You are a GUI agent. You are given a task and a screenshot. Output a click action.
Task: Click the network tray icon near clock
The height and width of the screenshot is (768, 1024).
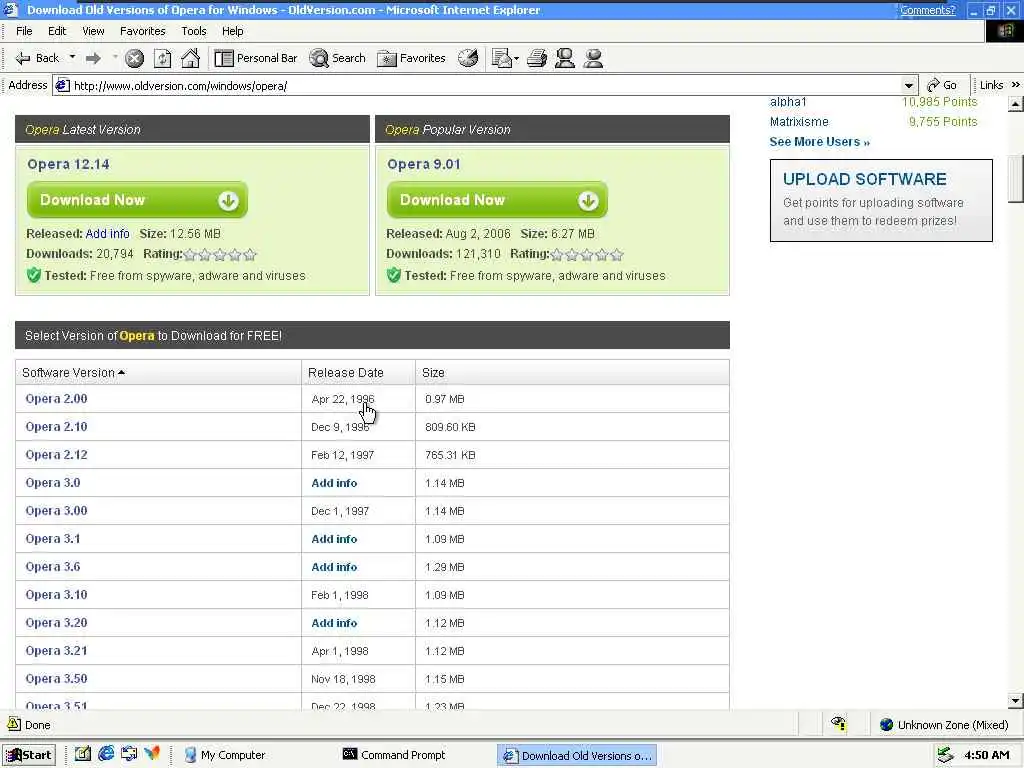coord(945,756)
